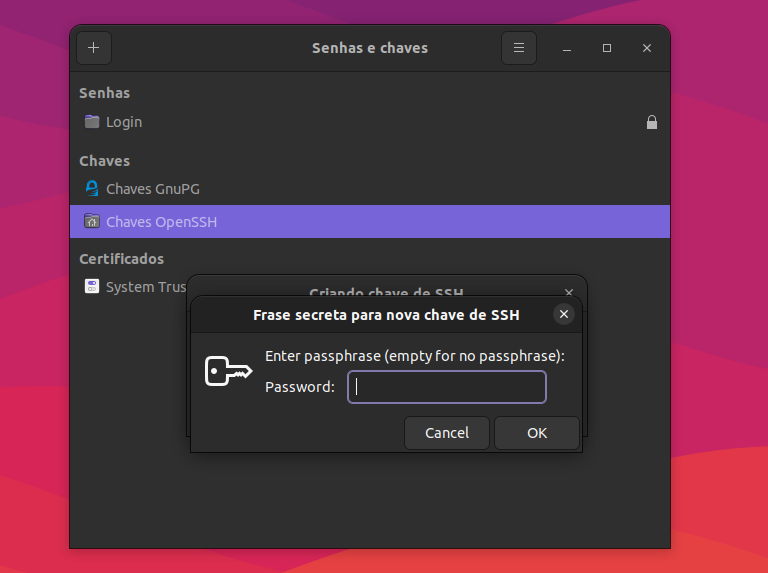This screenshot has height=573, width=768.
Task: Select Chaves GnuPG in the sidebar
Action: coord(370,189)
